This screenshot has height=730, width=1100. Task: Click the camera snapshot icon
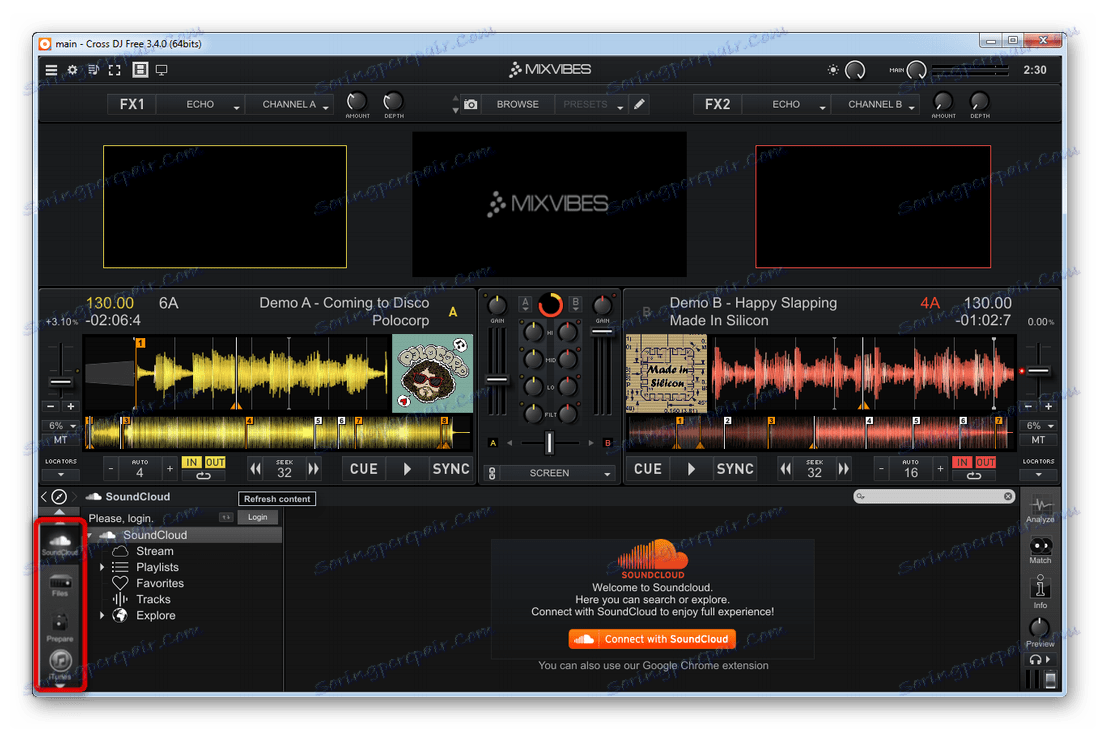[x=470, y=104]
